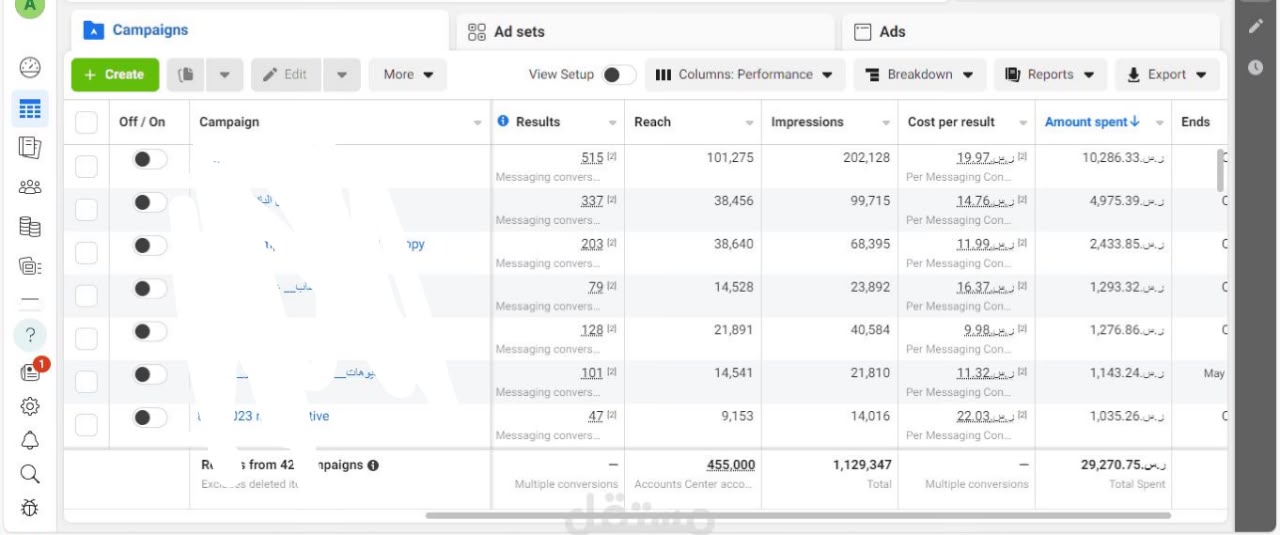Image resolution: width=1280 pixels, height=535 pixels.
Task: Check the checkbox for 128 results row
Action: click(x=87, y=339)
